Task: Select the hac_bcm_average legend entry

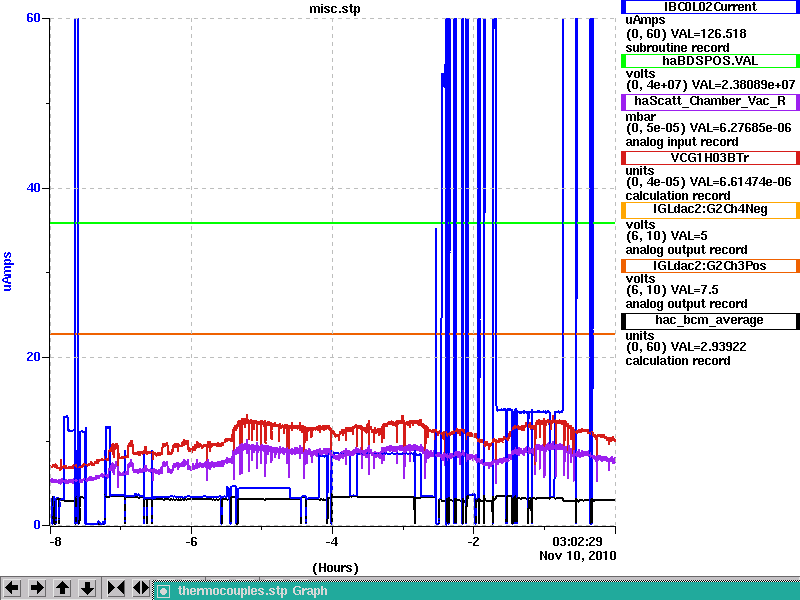Action: 710,320
